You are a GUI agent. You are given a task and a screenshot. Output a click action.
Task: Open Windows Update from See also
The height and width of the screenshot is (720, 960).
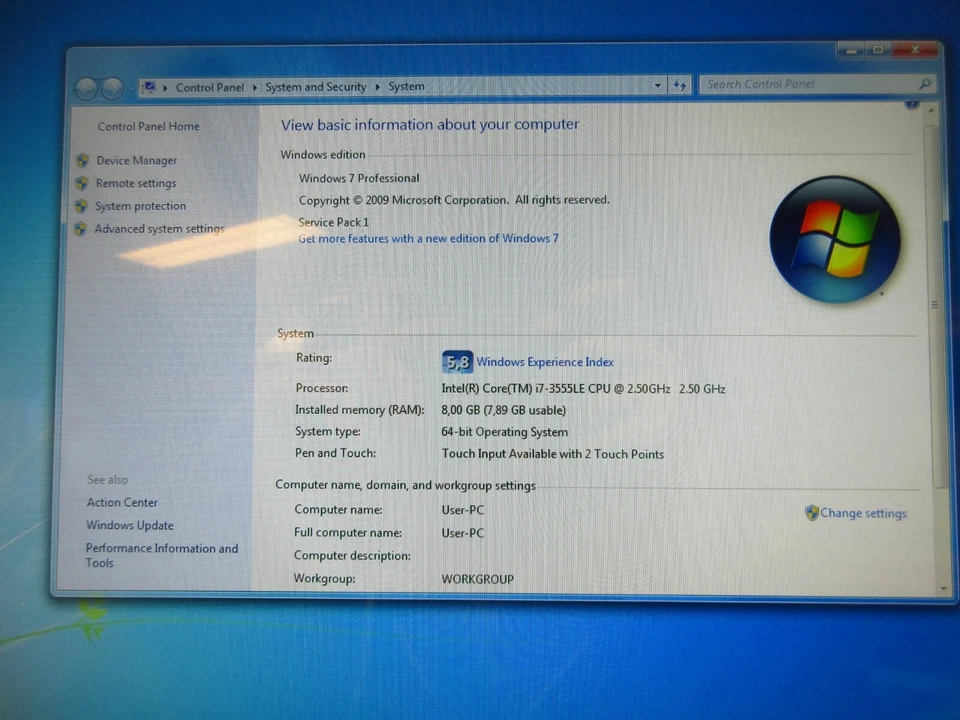pyautogui.click(x=130, y=525)
